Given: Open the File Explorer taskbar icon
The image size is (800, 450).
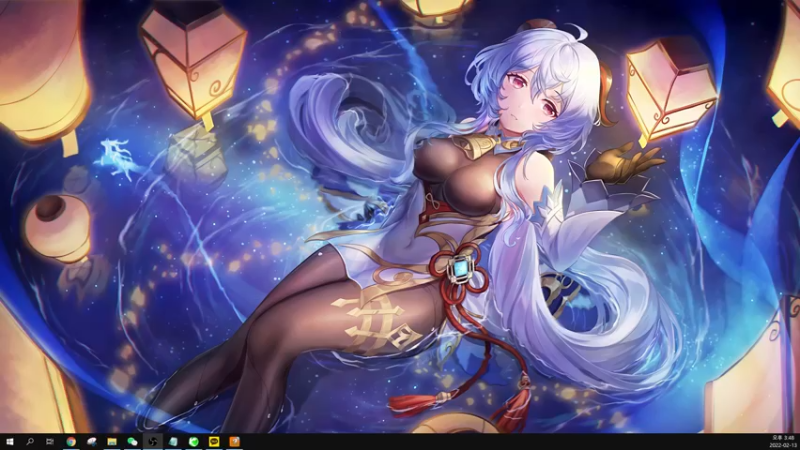Looking at the screenshot, I should coord(112,442).
